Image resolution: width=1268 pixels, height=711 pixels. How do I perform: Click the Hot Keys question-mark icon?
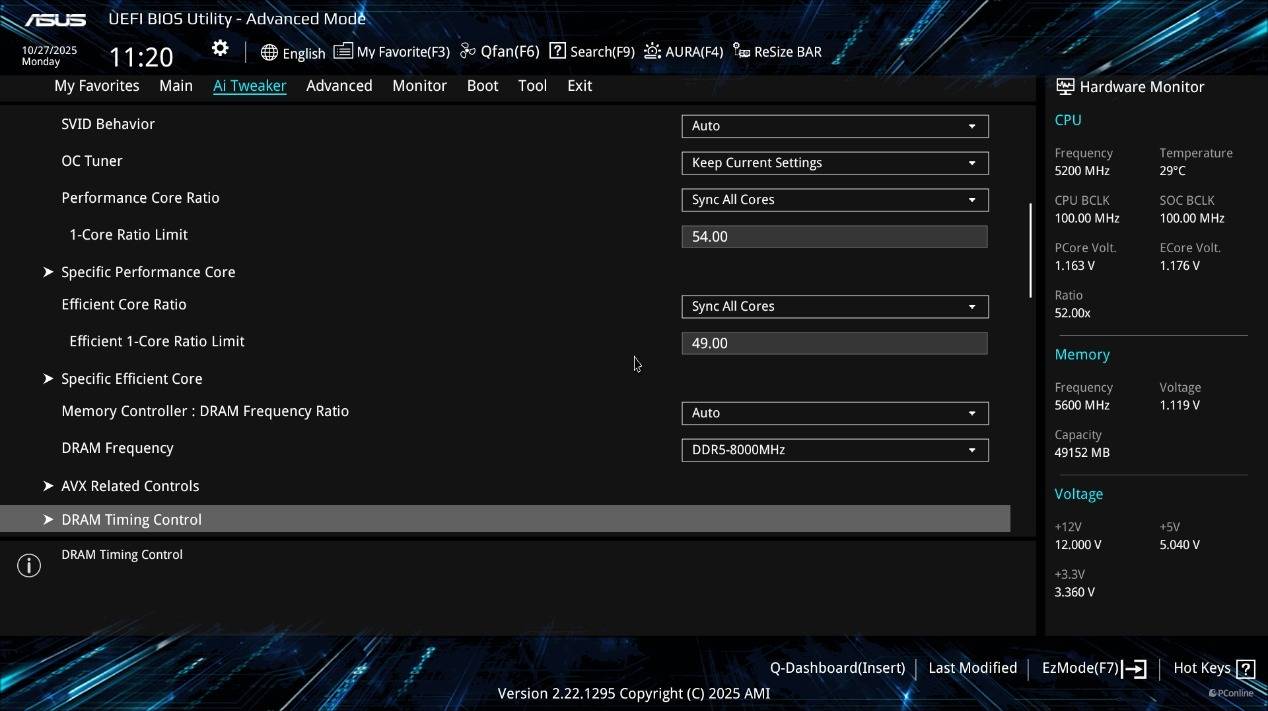point(1246,669)
